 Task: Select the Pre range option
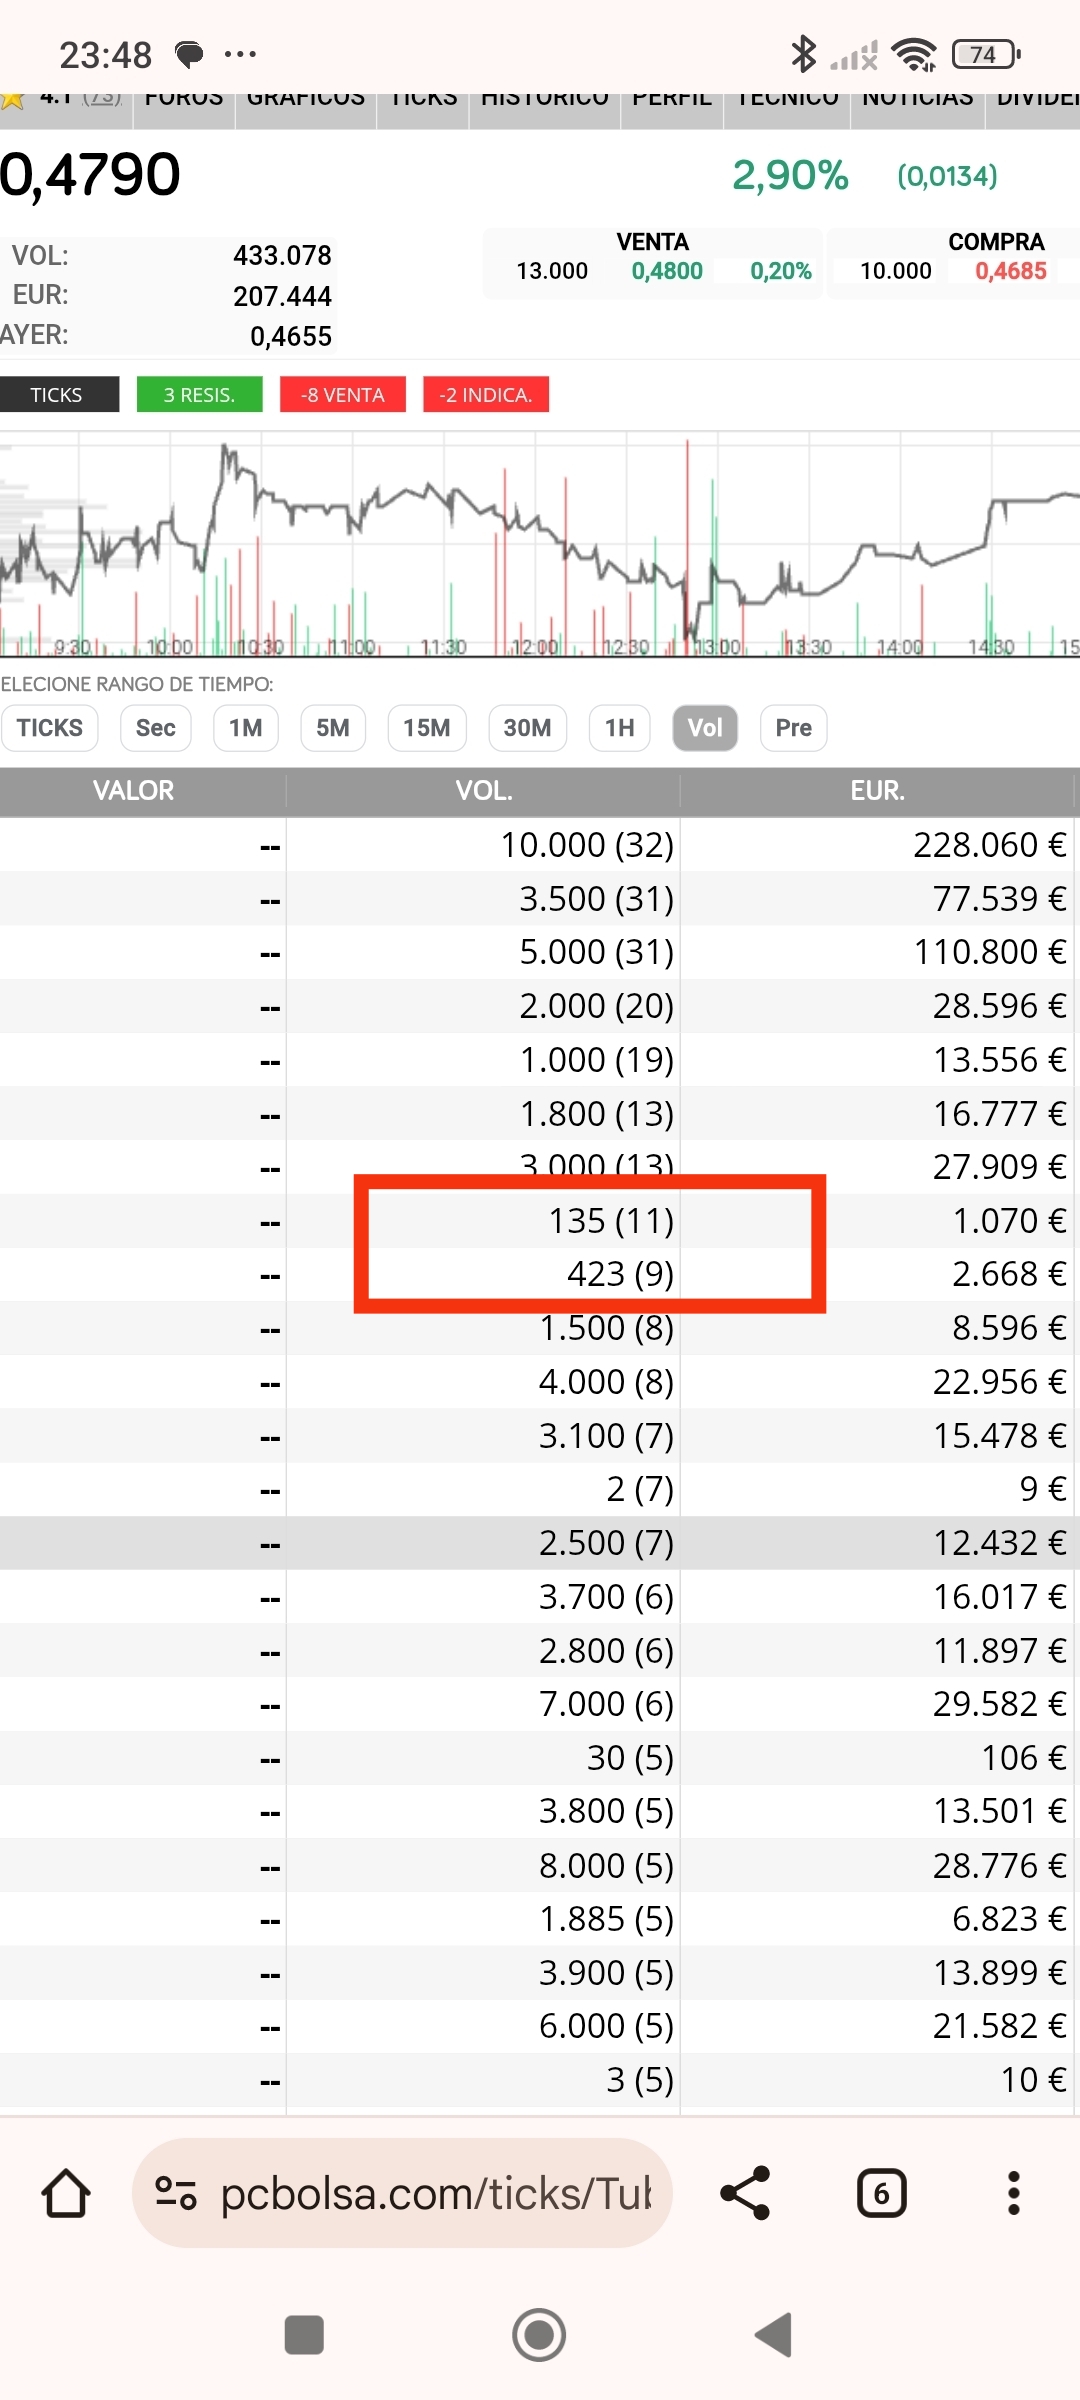(x=794, y=728)
